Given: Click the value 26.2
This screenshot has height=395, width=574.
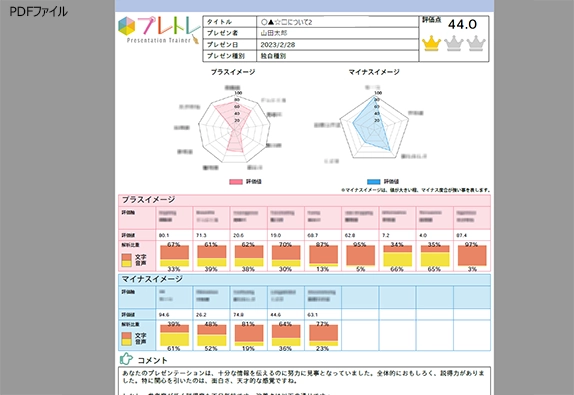Looking at the screenshot, I should pyautogui.click(x=201, y=315).
